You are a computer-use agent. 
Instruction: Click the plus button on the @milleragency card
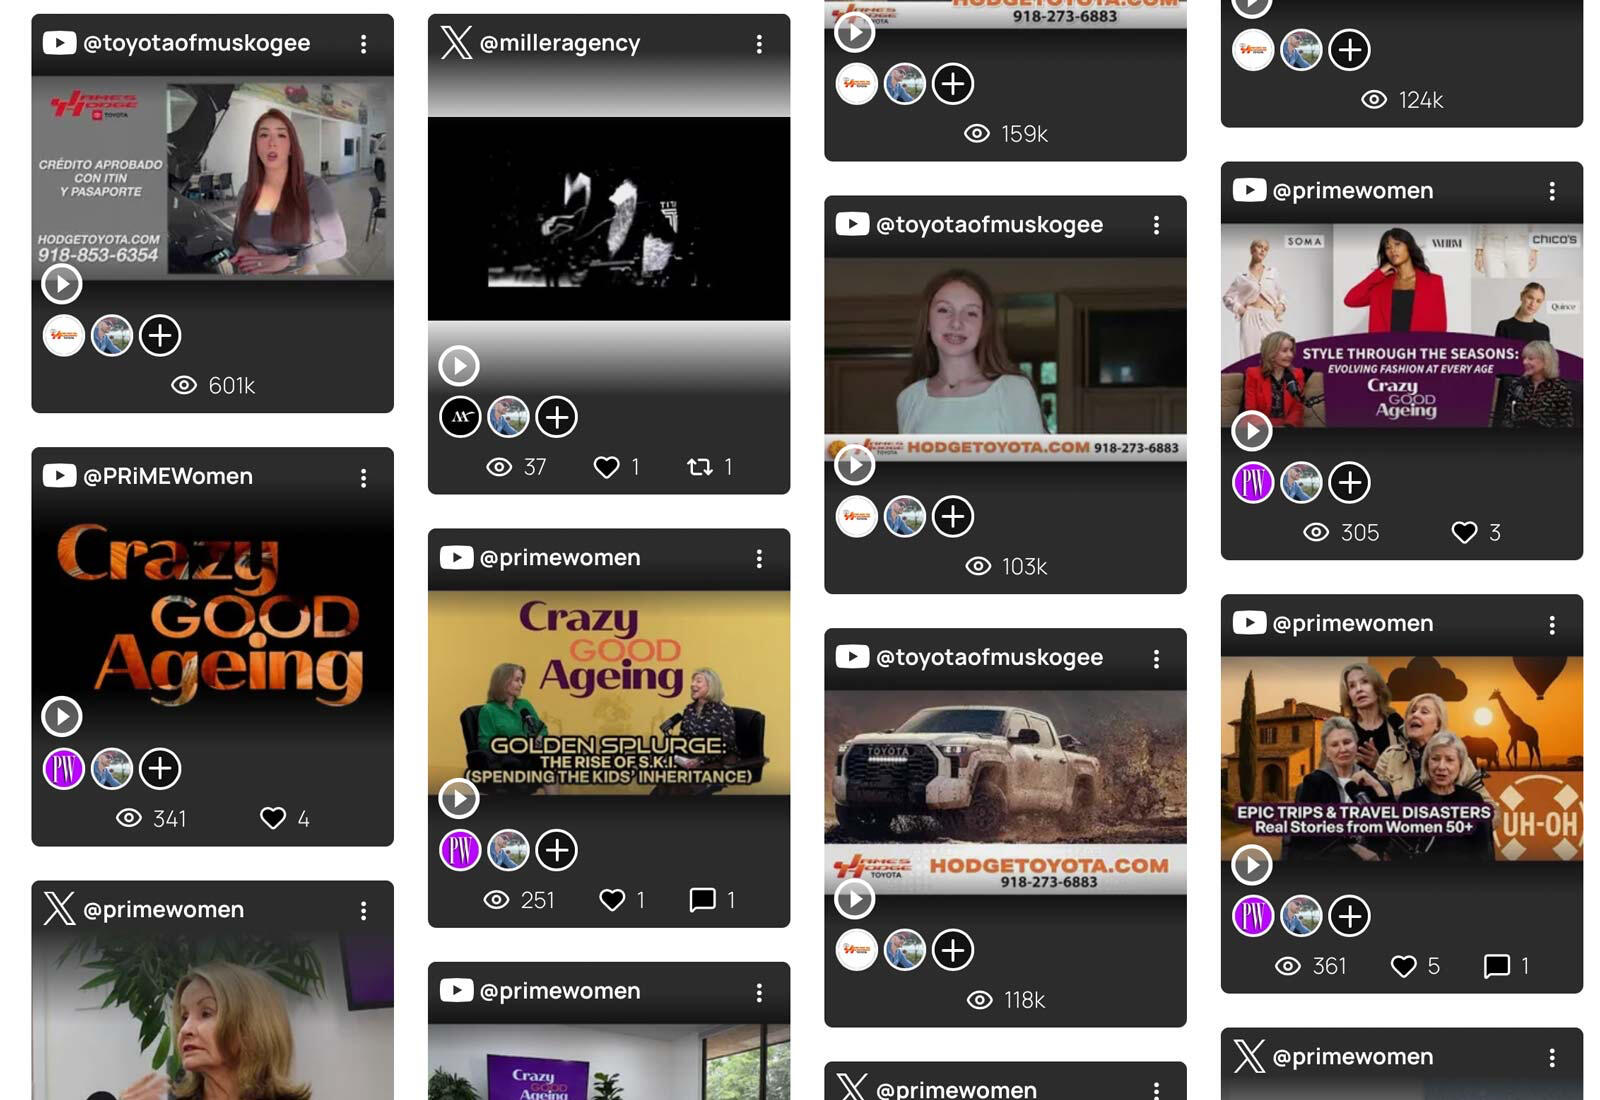point(557,417)
